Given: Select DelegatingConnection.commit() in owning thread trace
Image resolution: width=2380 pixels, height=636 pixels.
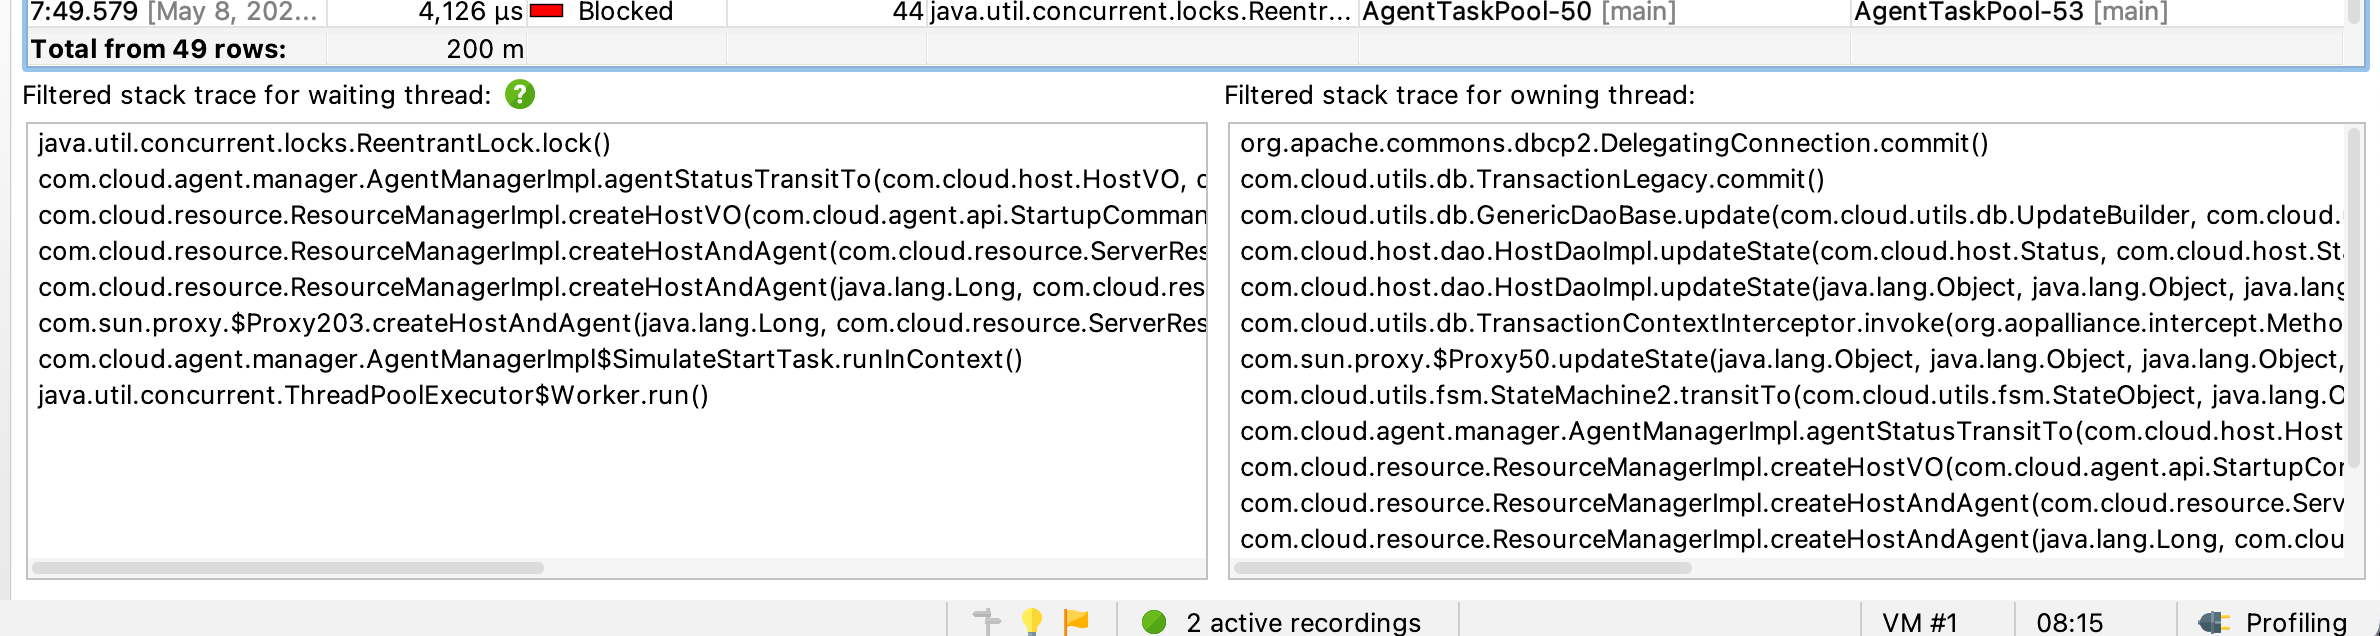Looking at the screenshot, I should point(1613,144).
